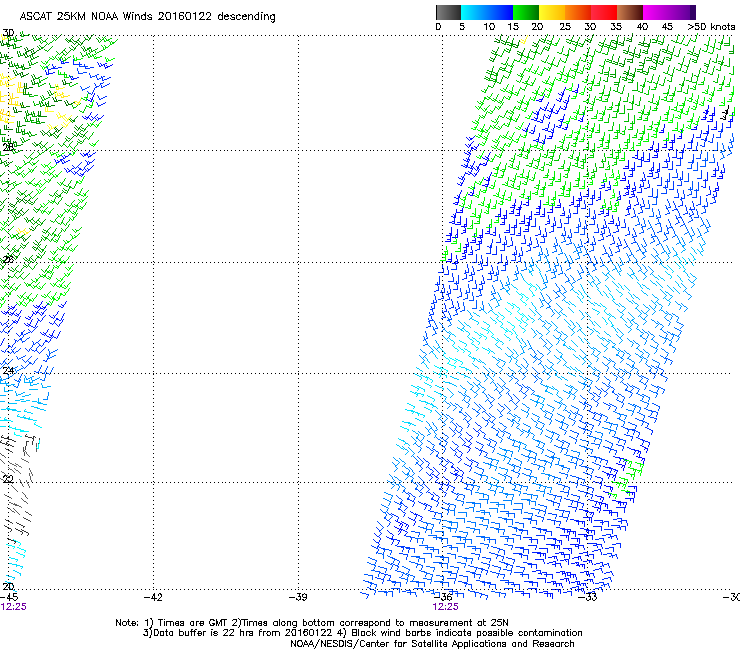
Task: Click the '-45' longitude axis label
Action: click(9, 597)
